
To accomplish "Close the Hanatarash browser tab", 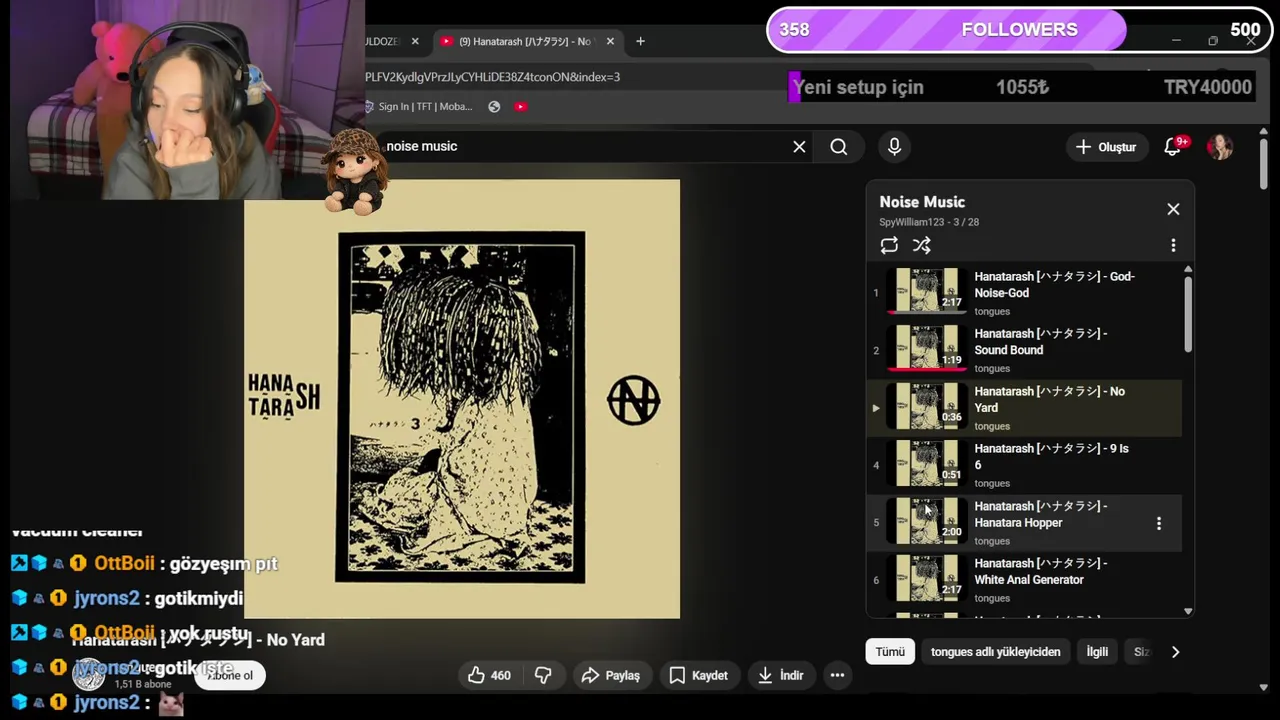I will tap(610, 41).
